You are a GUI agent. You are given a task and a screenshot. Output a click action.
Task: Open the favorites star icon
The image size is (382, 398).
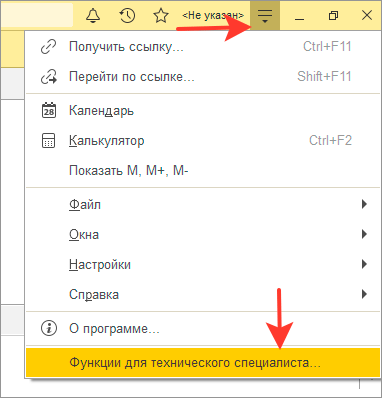coord(161,15)
